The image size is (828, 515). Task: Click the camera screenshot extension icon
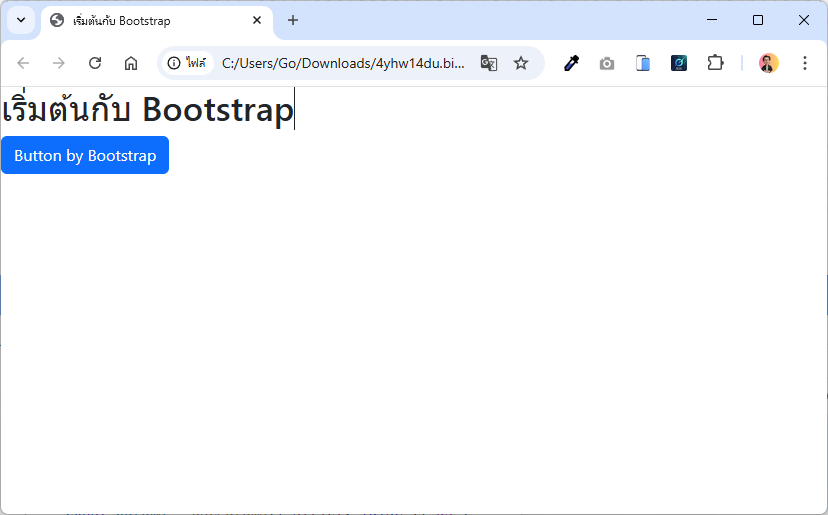click(607, 63)
